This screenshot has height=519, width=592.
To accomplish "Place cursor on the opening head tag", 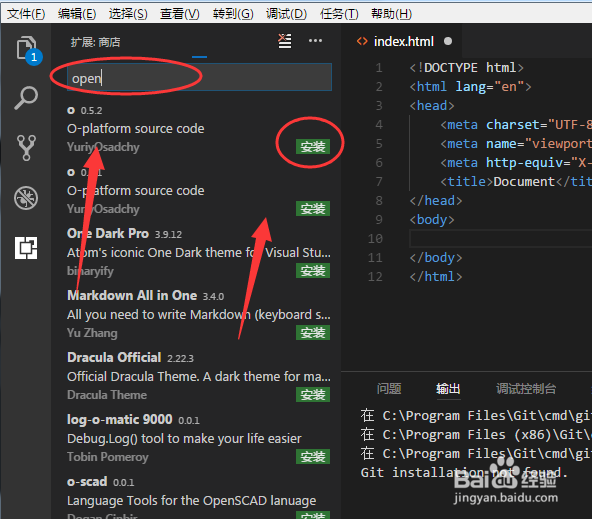I will click(432, 106).
